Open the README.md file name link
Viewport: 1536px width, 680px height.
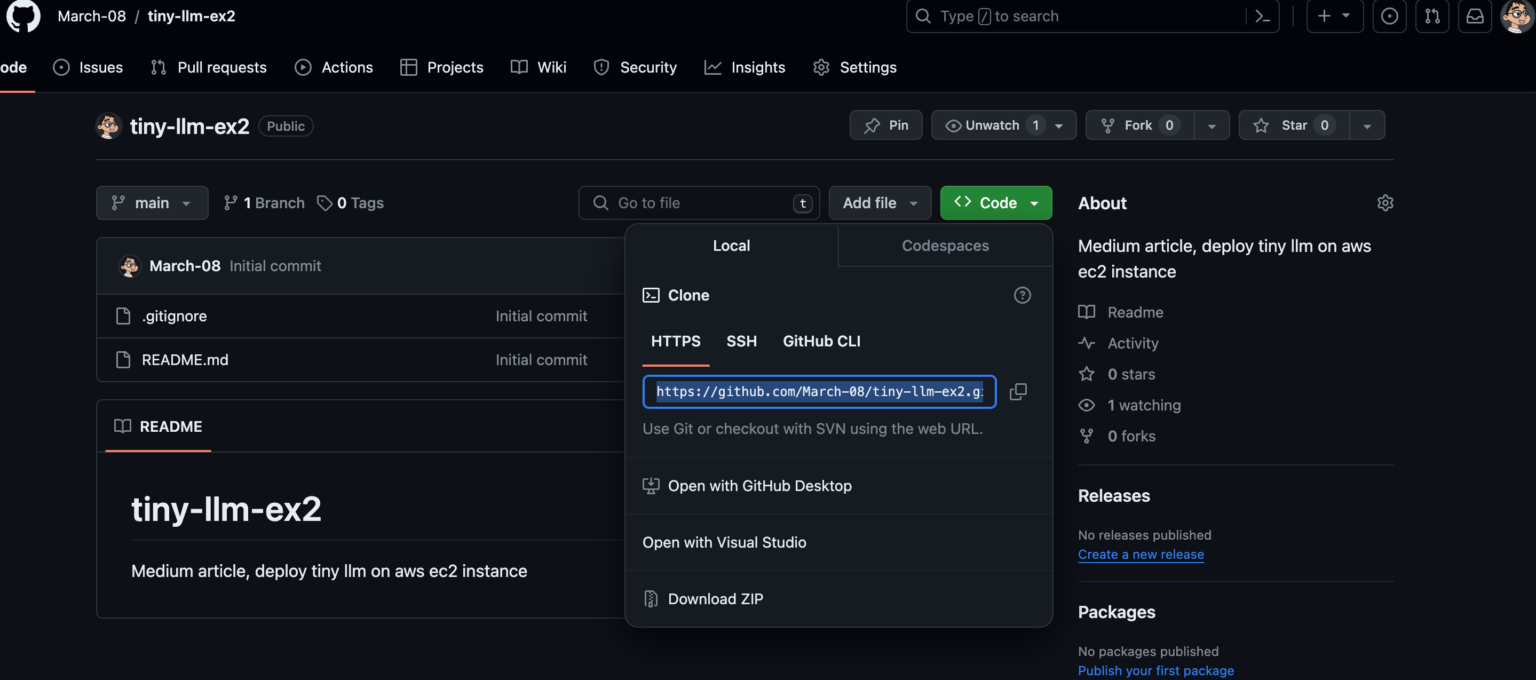185,360
